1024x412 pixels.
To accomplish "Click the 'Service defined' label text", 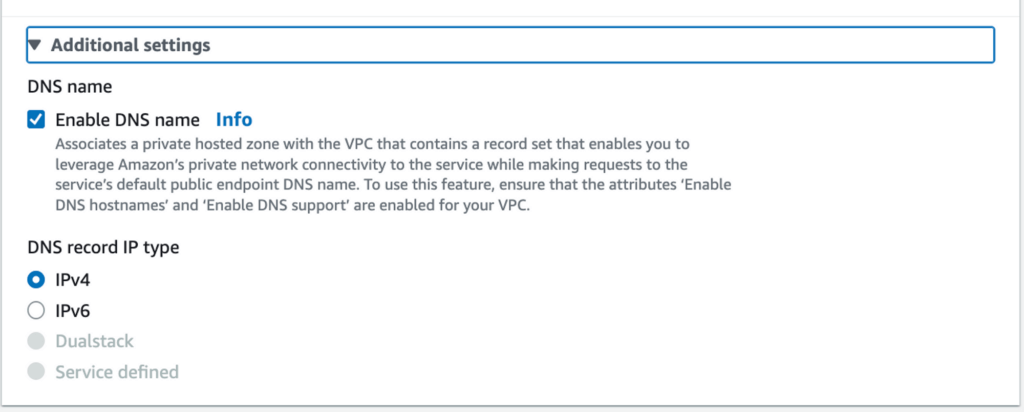I will (x=116, y=372).
